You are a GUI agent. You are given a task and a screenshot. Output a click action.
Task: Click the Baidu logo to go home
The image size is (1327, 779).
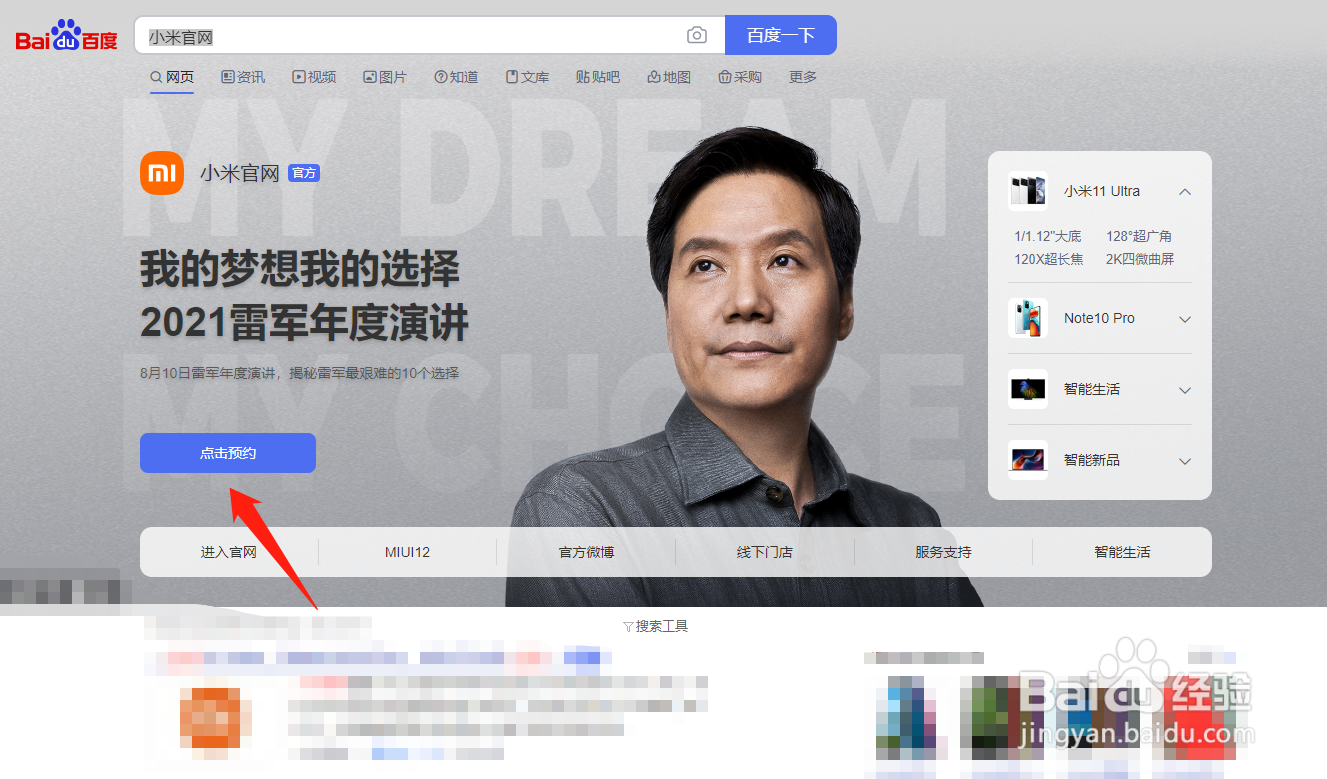click(64, 34)
